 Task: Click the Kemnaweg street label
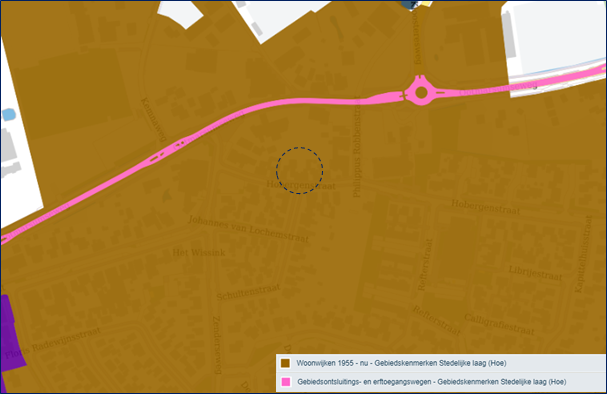[x=154, y=120]
